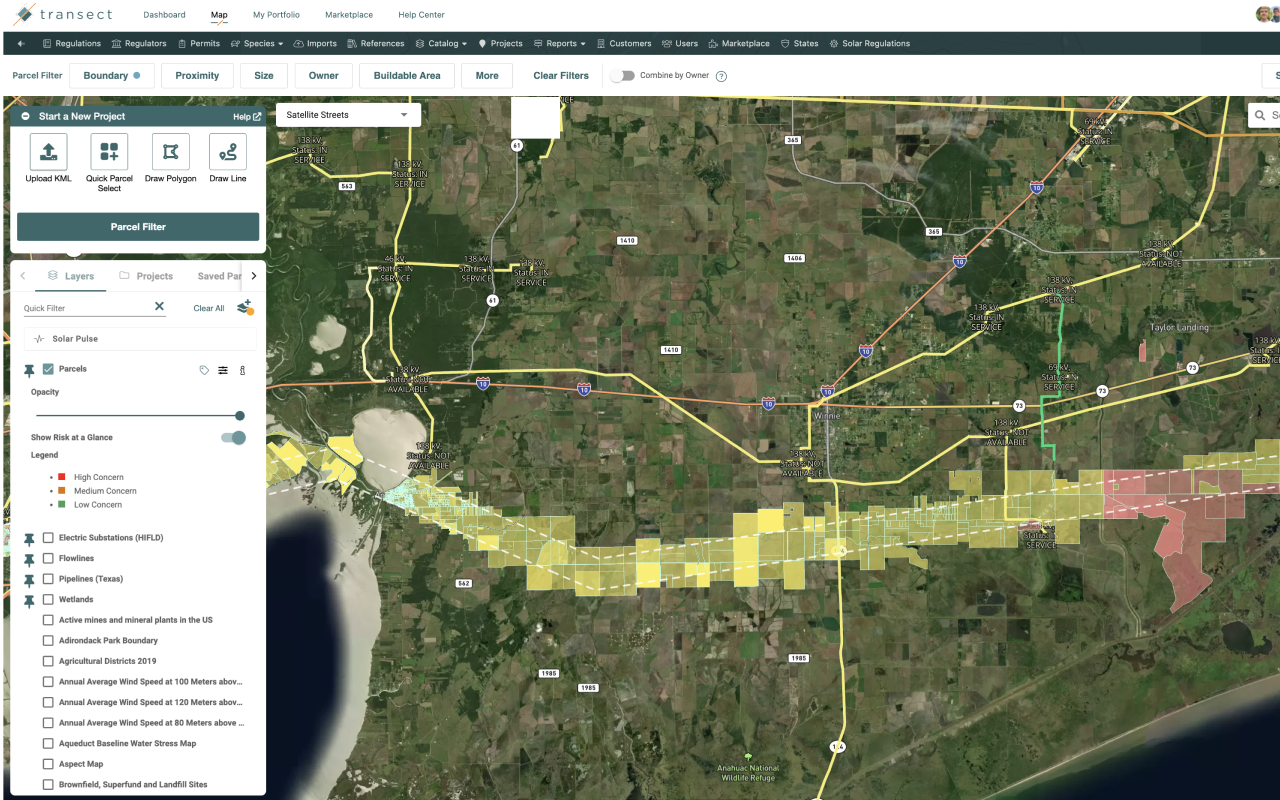1280x800 pixels.
Task: Open the Satellite Streets basemap dropdown
Action: click(347, 114)
